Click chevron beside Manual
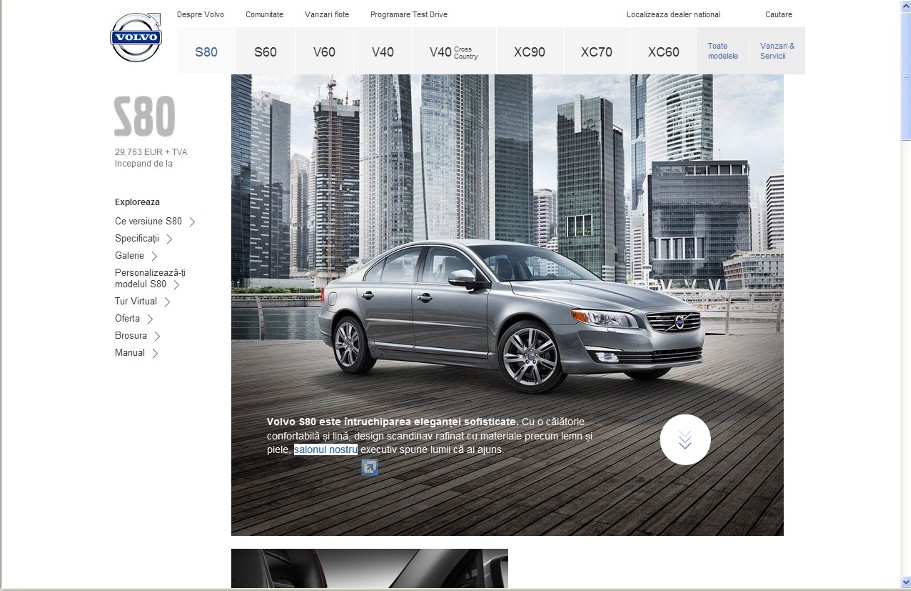The height and width of the screenshot is (591, 911). tap(155, 353)
